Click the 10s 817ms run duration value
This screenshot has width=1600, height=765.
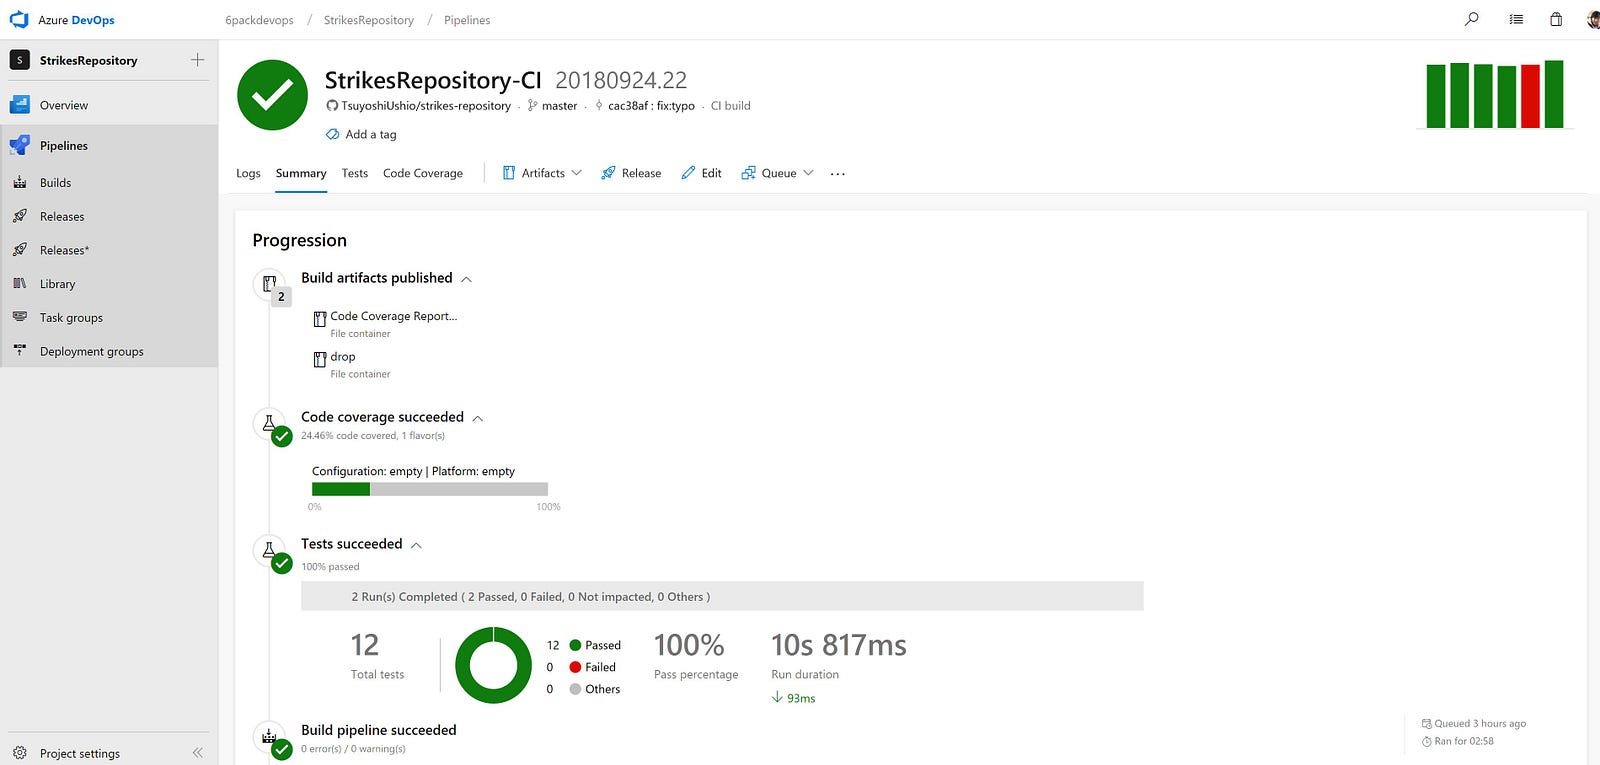tap(838, 645)
